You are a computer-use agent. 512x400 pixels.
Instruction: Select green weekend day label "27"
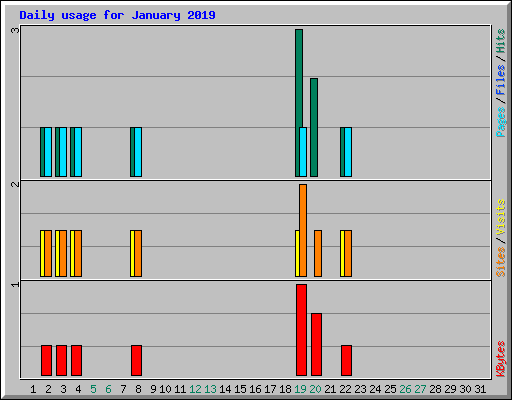[x=420, y=389]
